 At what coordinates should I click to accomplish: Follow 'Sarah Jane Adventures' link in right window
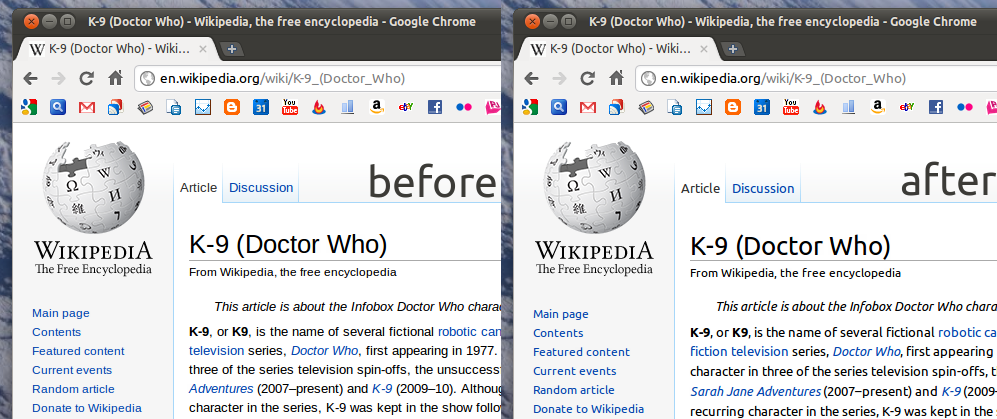[755, 392]
